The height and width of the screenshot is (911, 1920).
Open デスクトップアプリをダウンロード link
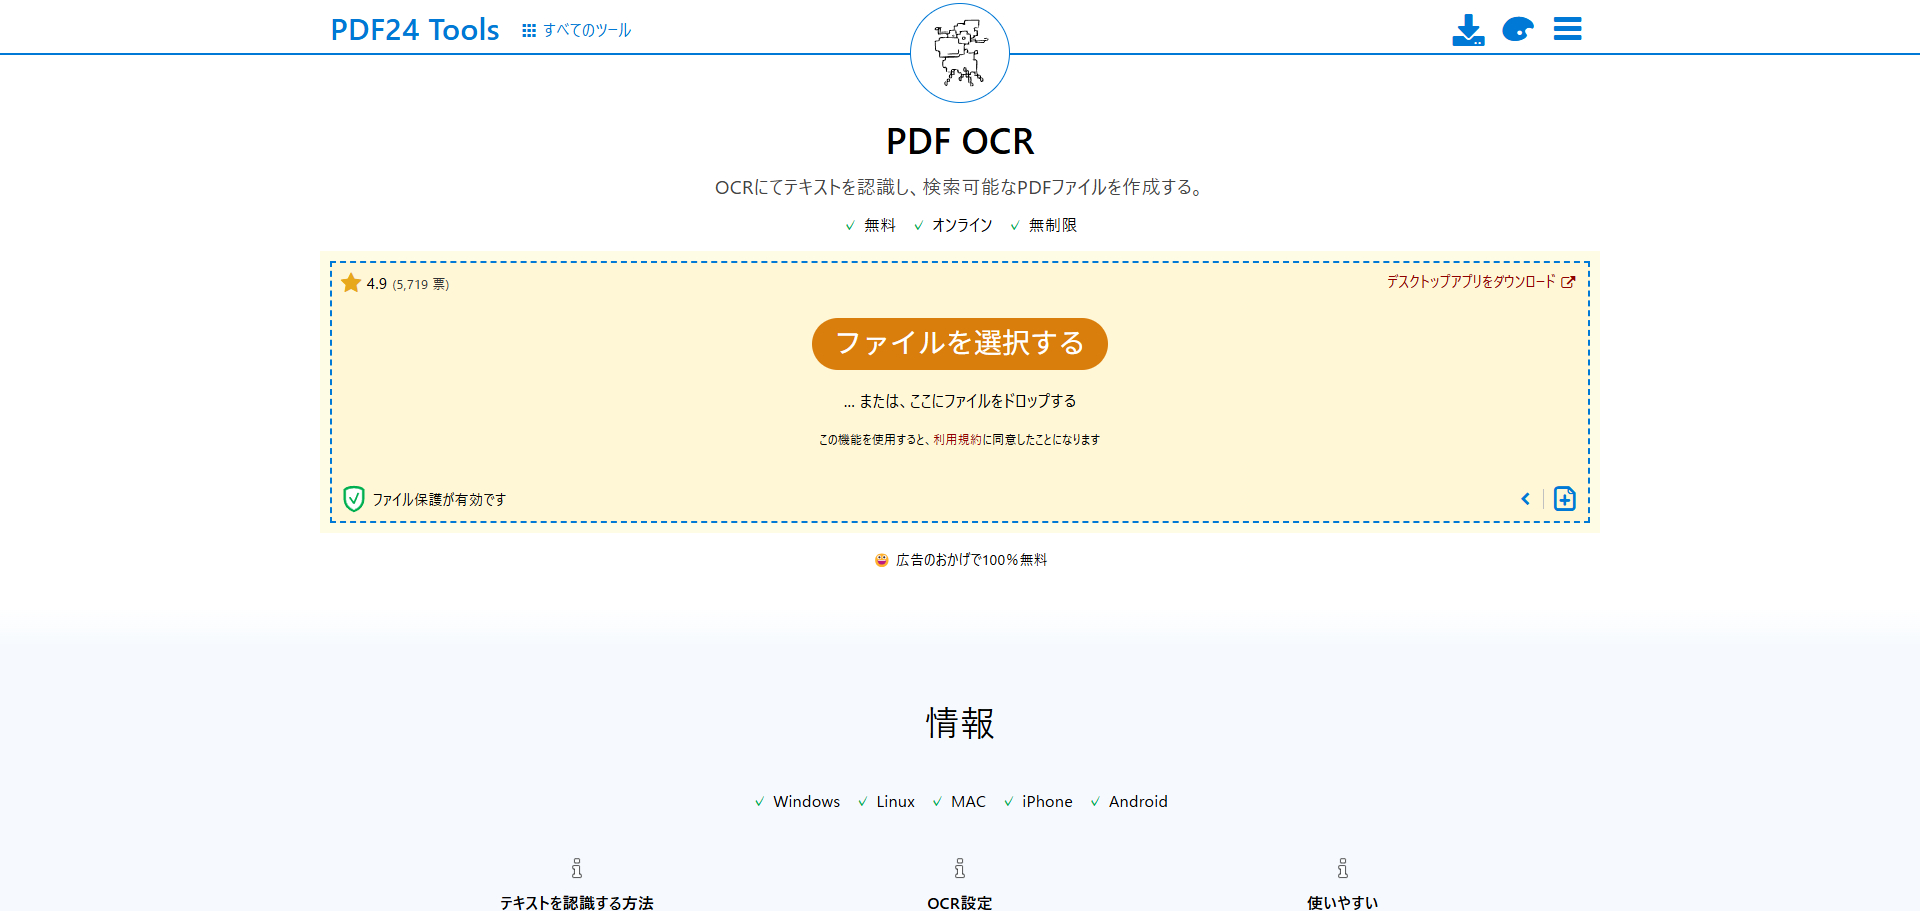point(1481,282)
